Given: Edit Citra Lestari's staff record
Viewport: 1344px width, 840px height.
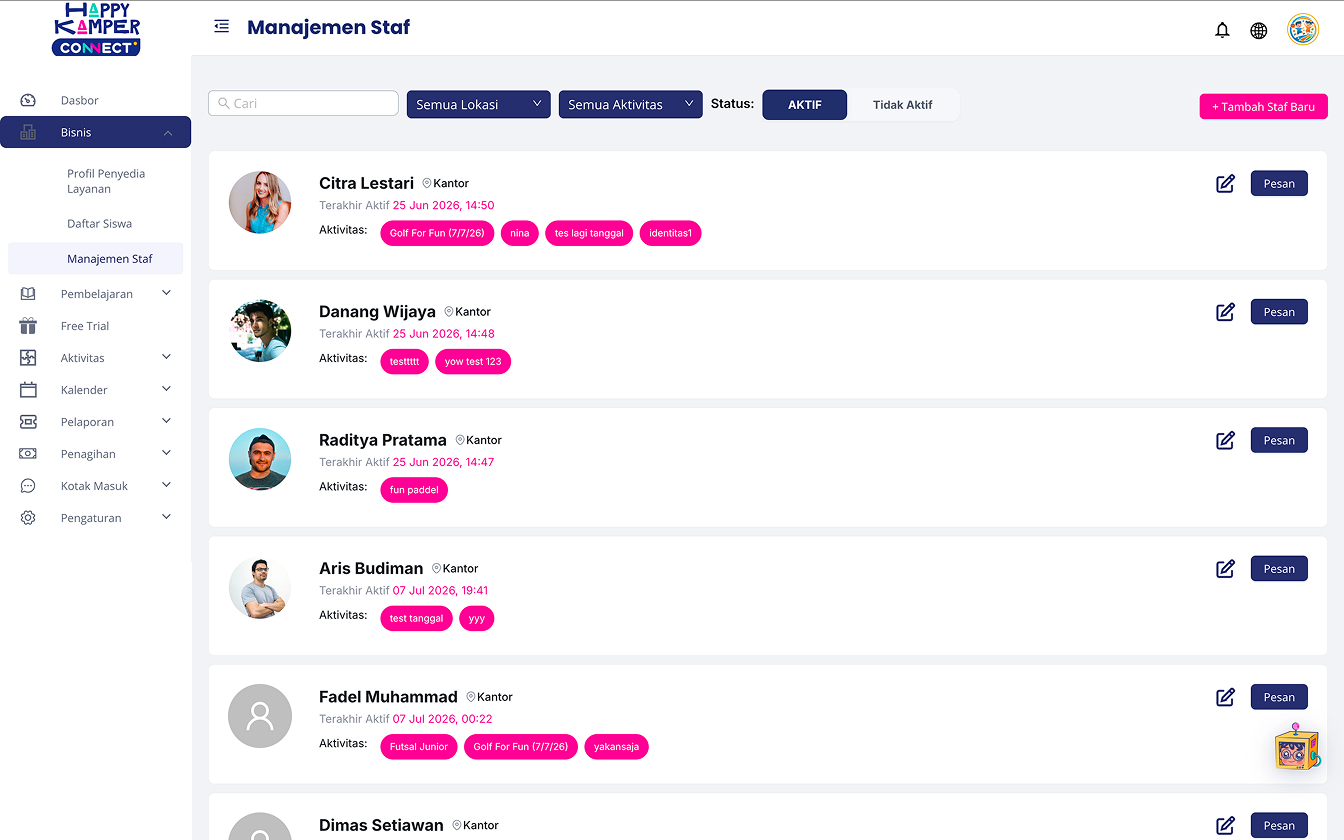Looking at the screenshot, I should [x=1225, y=183].
